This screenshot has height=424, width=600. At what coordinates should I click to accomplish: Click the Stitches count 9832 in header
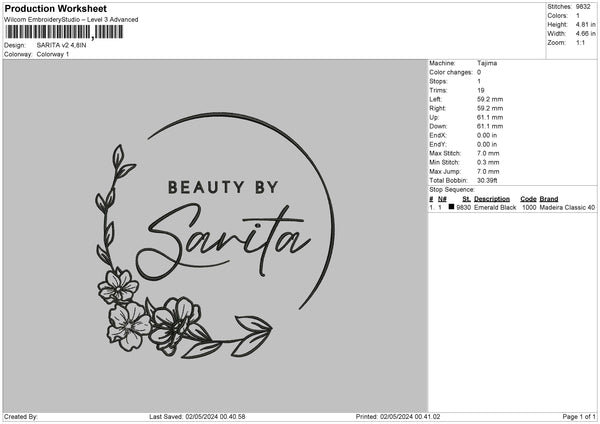point(585,6)
